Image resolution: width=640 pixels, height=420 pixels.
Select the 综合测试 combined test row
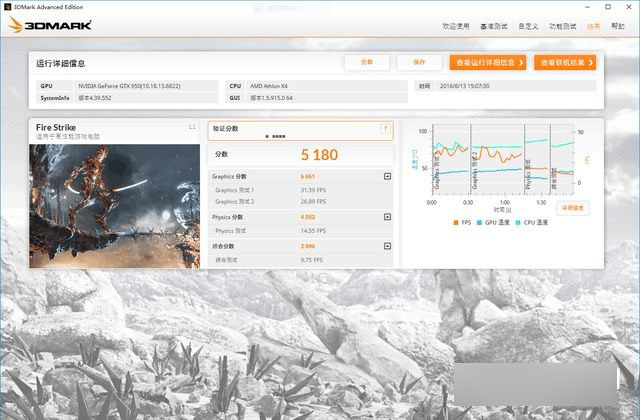[x=300, y=260]
